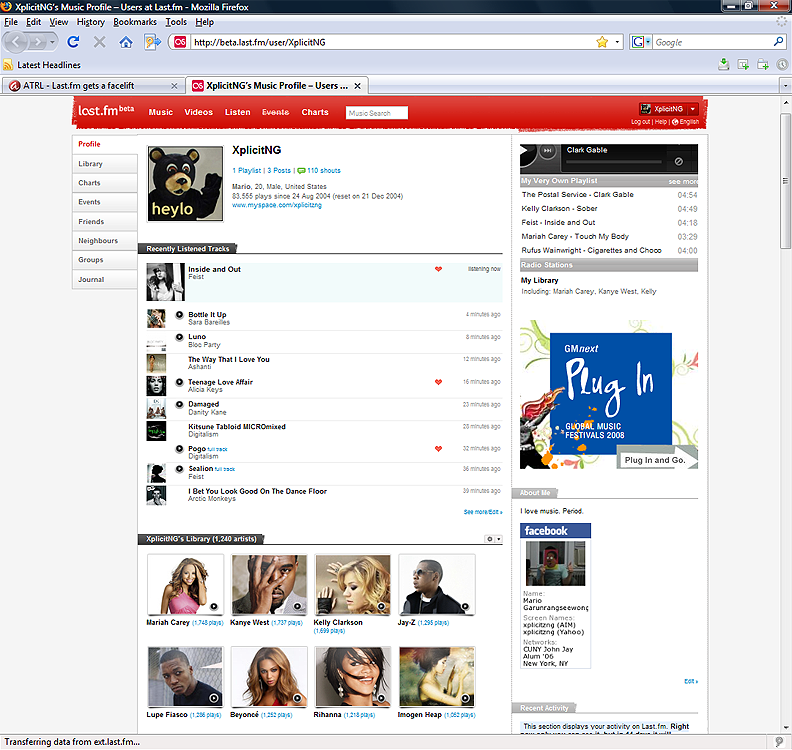Open the Tools menu
Viewport: 792px width, 750px height.
tap(176, 22)
